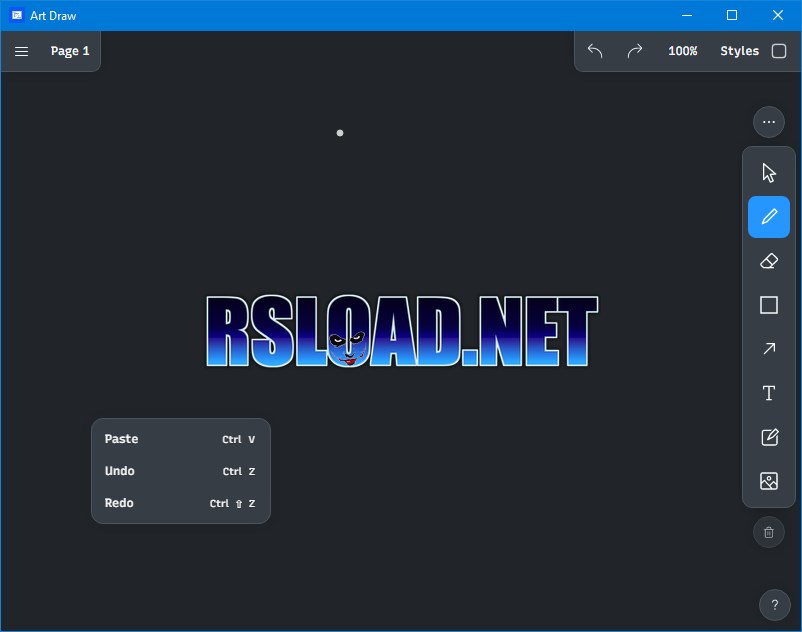The width and height of the screenshot is (802, 632).
Task: Open the more options ellipsis button
Action: pyautogui.click(x=769, y=122)
